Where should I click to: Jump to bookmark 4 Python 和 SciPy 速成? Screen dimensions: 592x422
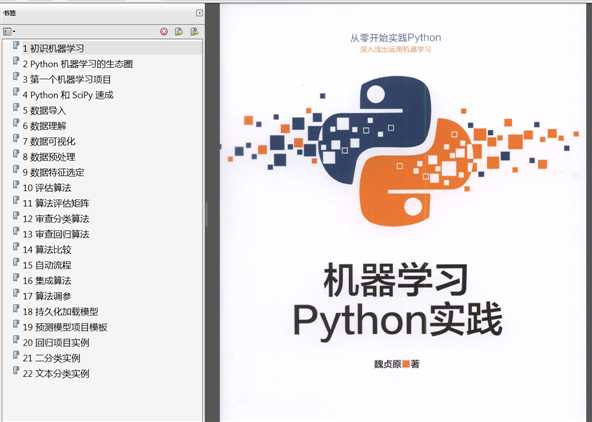point(68,95)
